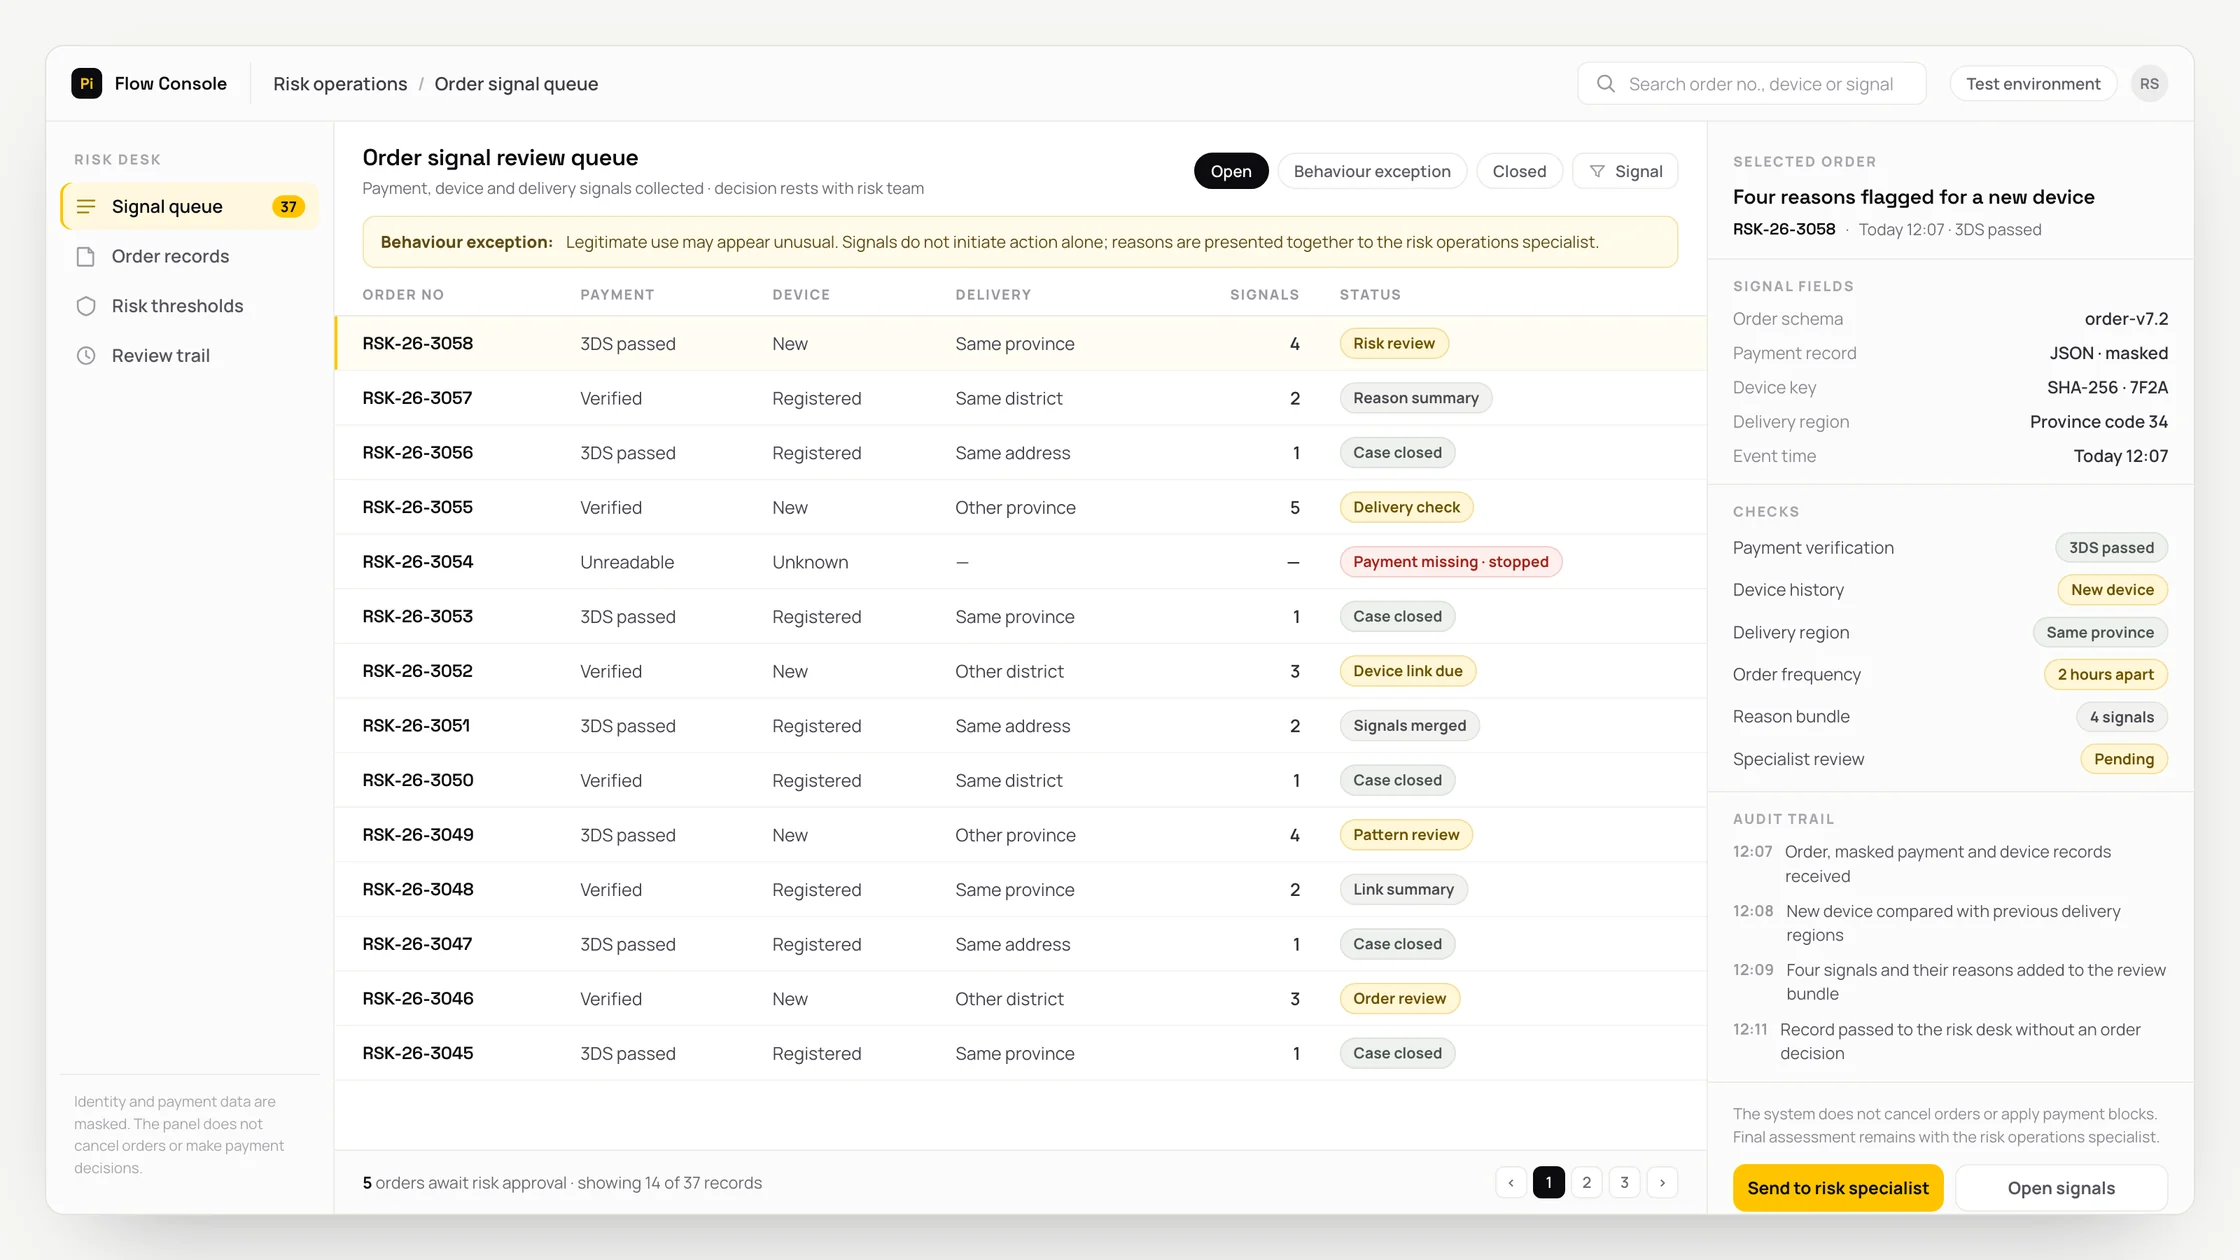Image resolution: width=2240 pixels, height=1260 pixels.
Task: Click the Reason summary status pill
Action: (1416, 398)
